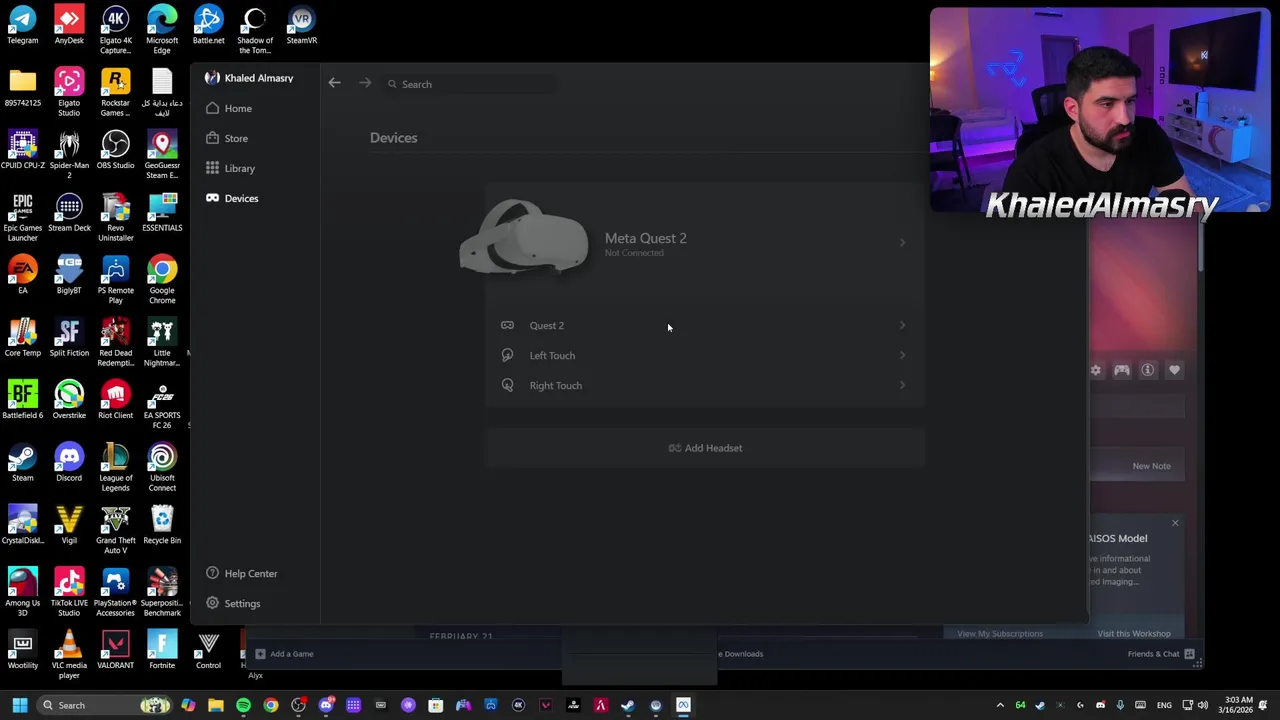Screen dimensions: 1280x720
Task: Click the Steam controller icon
Action: pos(1122,370)
